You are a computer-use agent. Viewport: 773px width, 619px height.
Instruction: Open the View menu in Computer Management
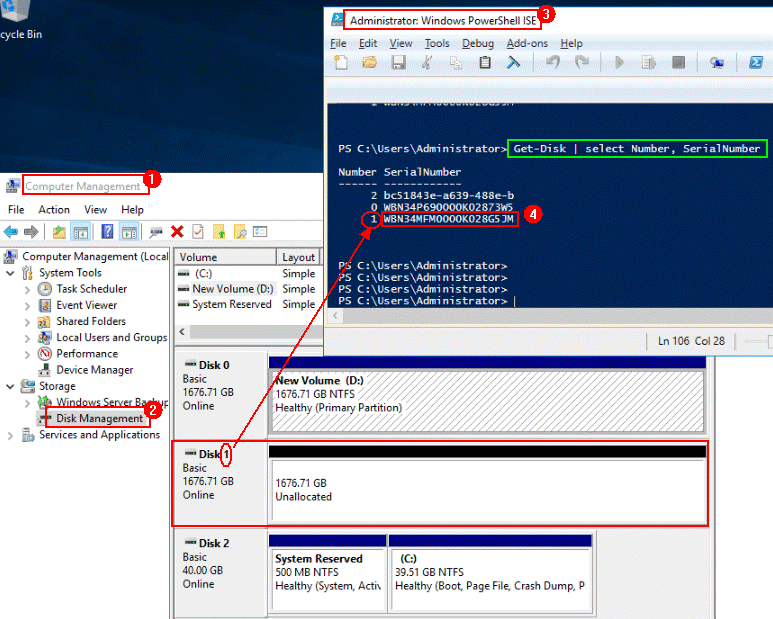click(95, 209)
